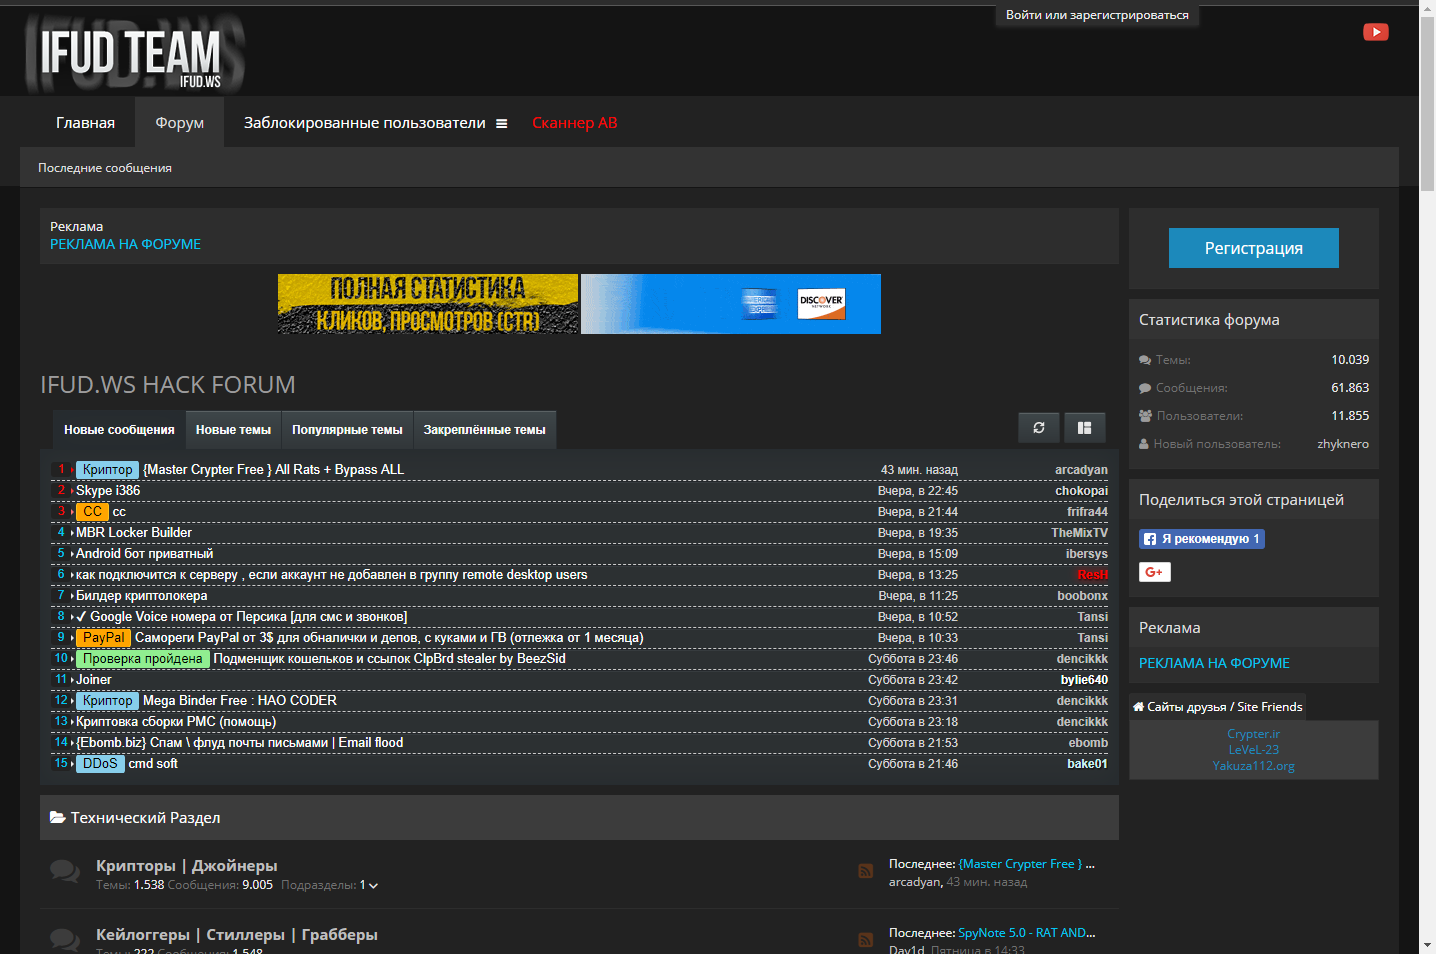Viewport: 1436px width, 954px height.
Task: Open Последние сообщения in the sub-navigation
Action: [105, 168]
